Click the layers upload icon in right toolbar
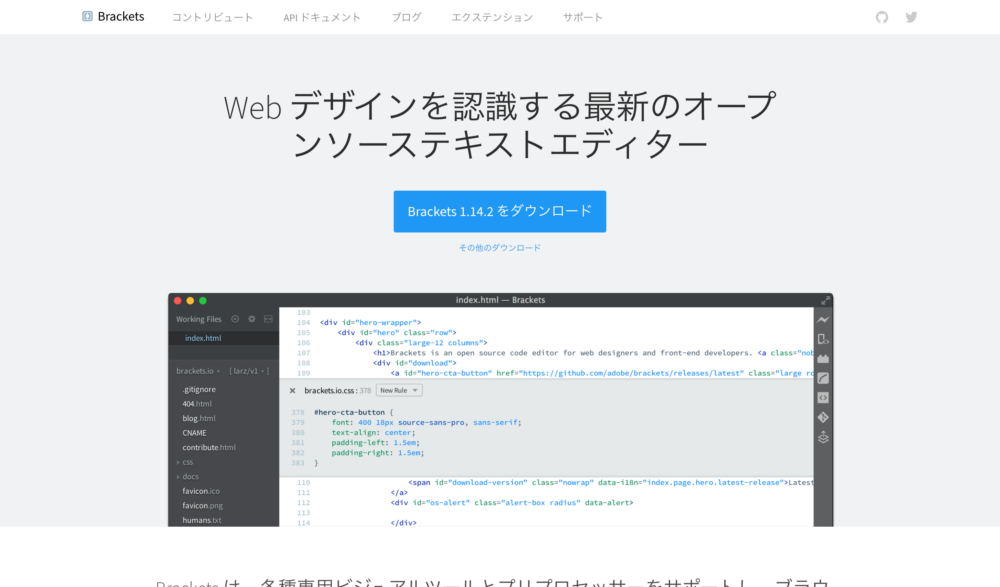The height and width of the screenshot is (587, 1000). 823,437
